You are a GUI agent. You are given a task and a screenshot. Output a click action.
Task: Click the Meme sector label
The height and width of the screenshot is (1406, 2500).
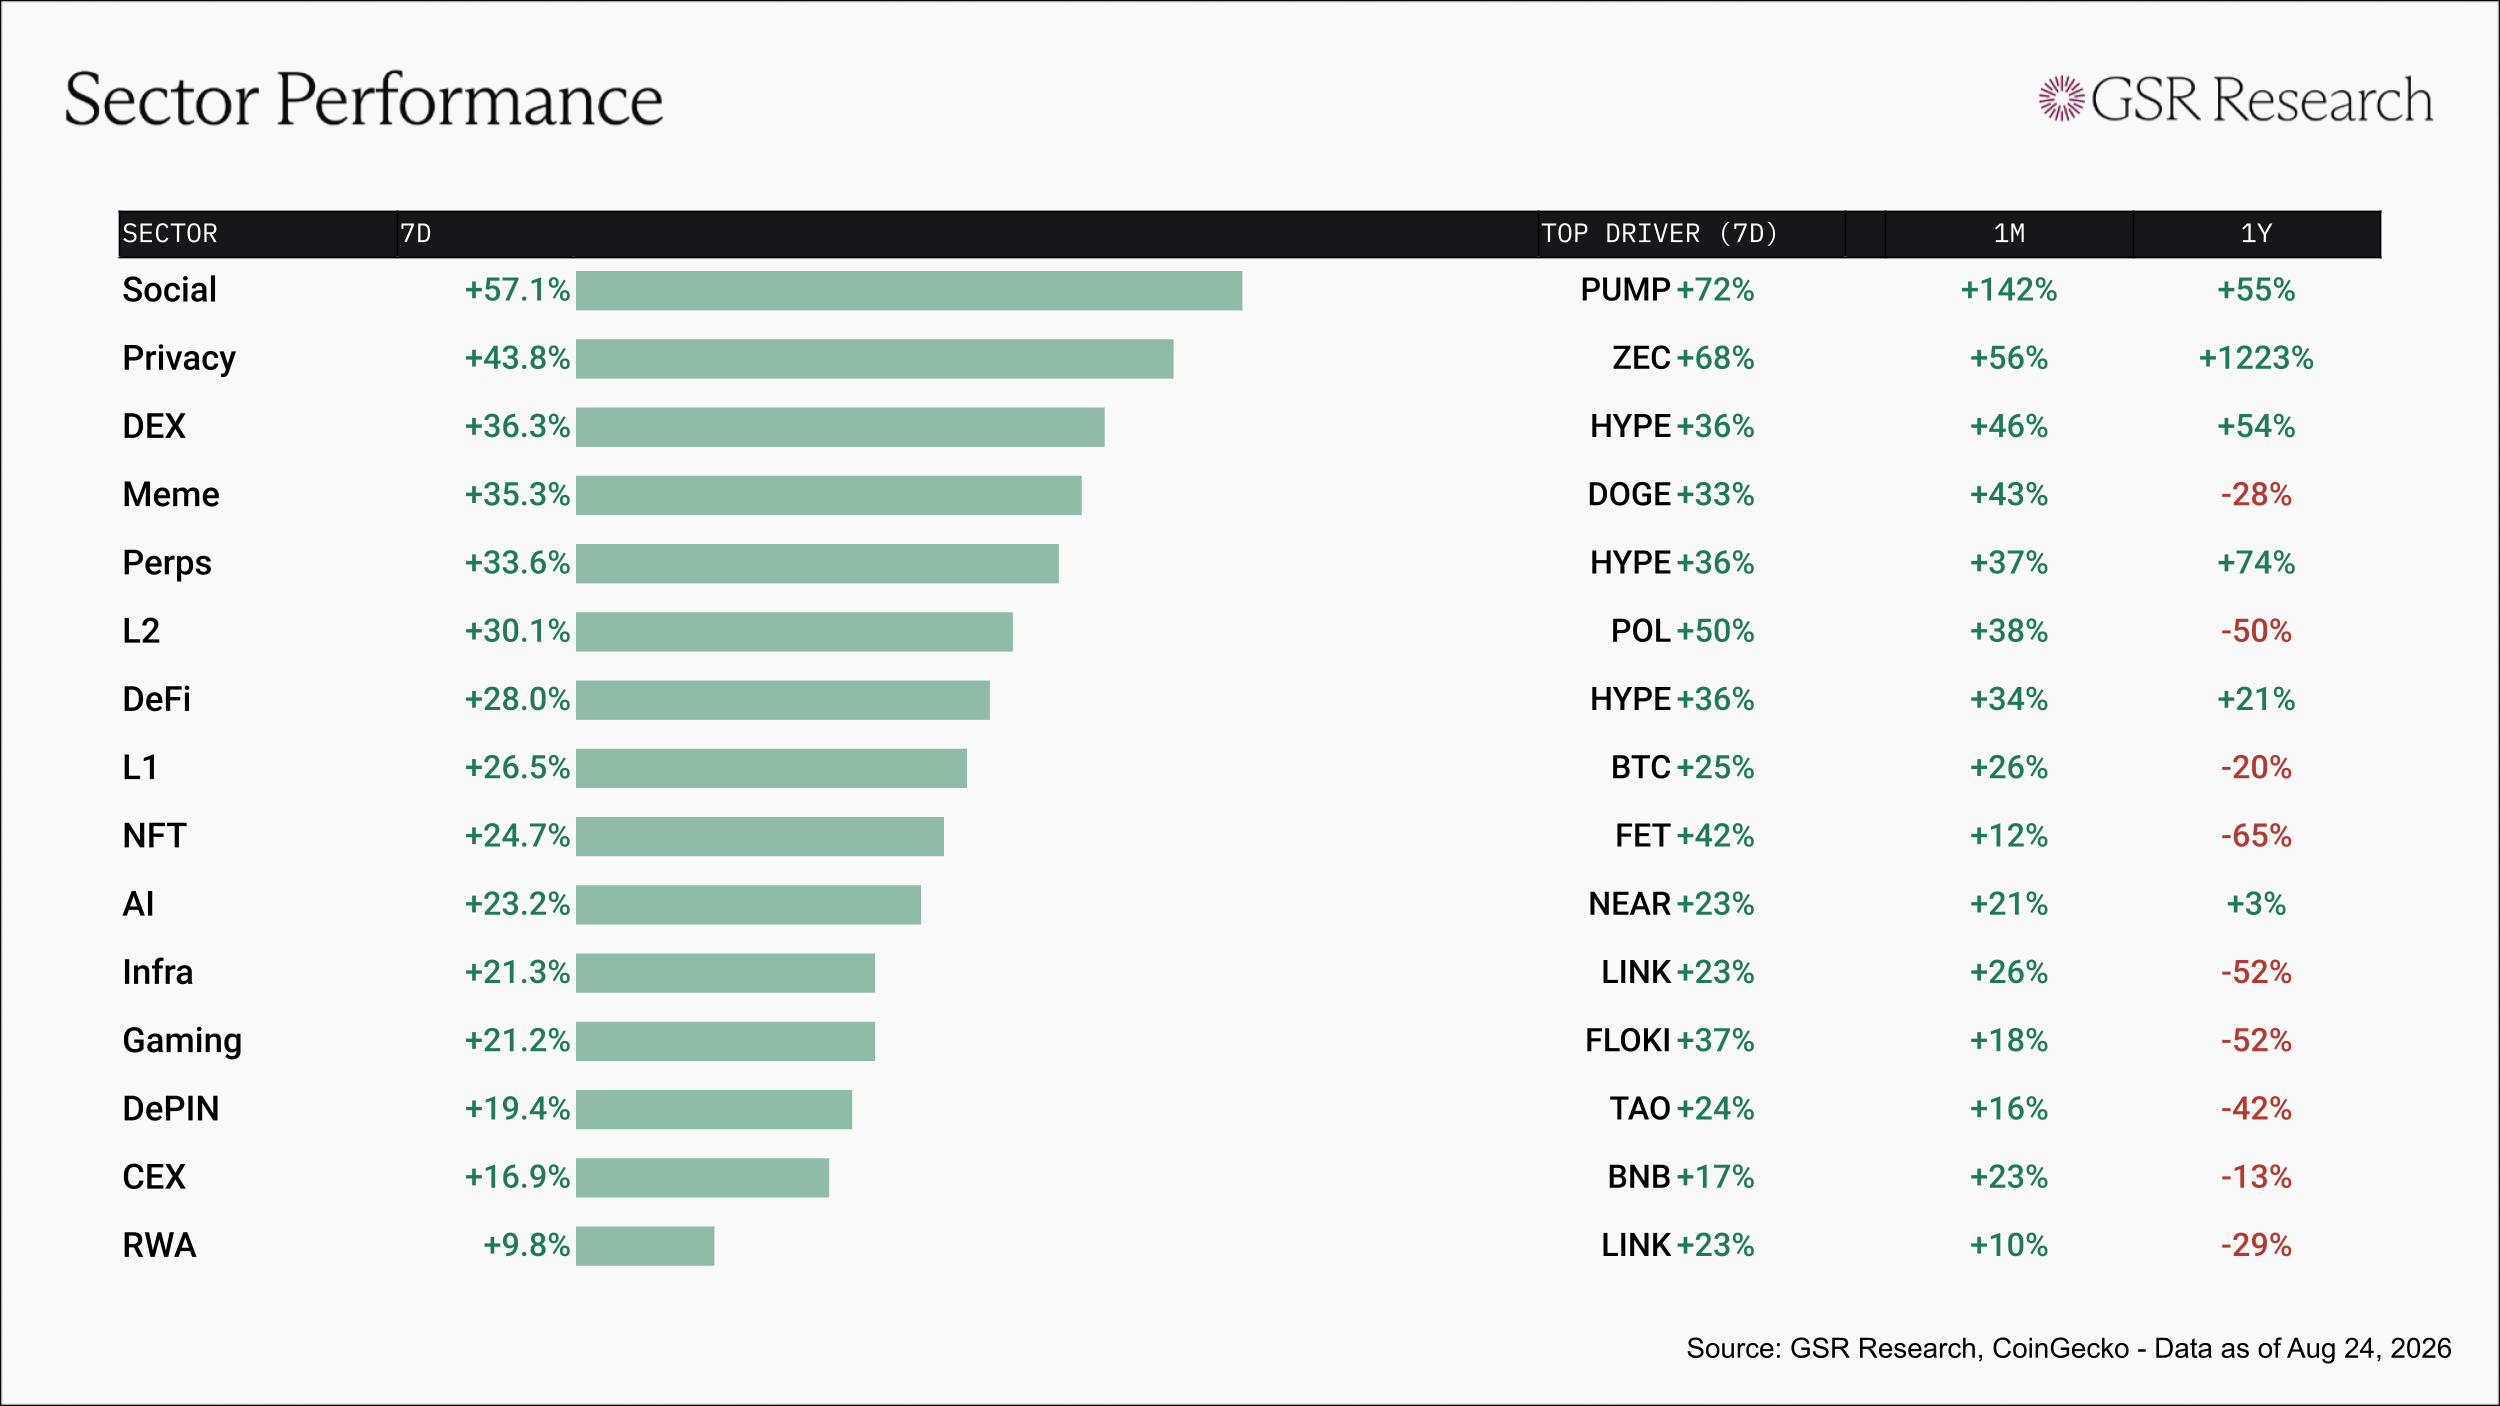tap(171, 495)
